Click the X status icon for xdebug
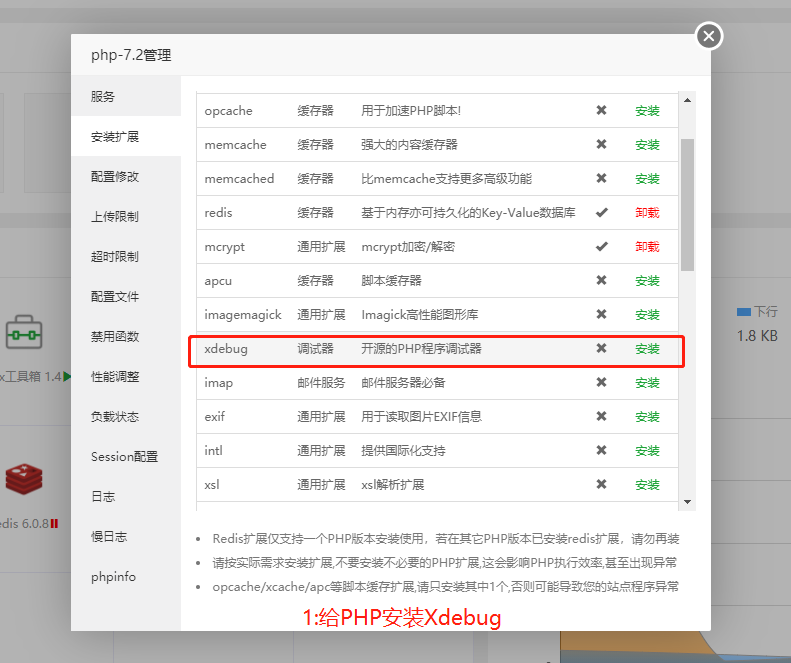The height and width of the screenshot is (663, 791). (x=601, y=348)
